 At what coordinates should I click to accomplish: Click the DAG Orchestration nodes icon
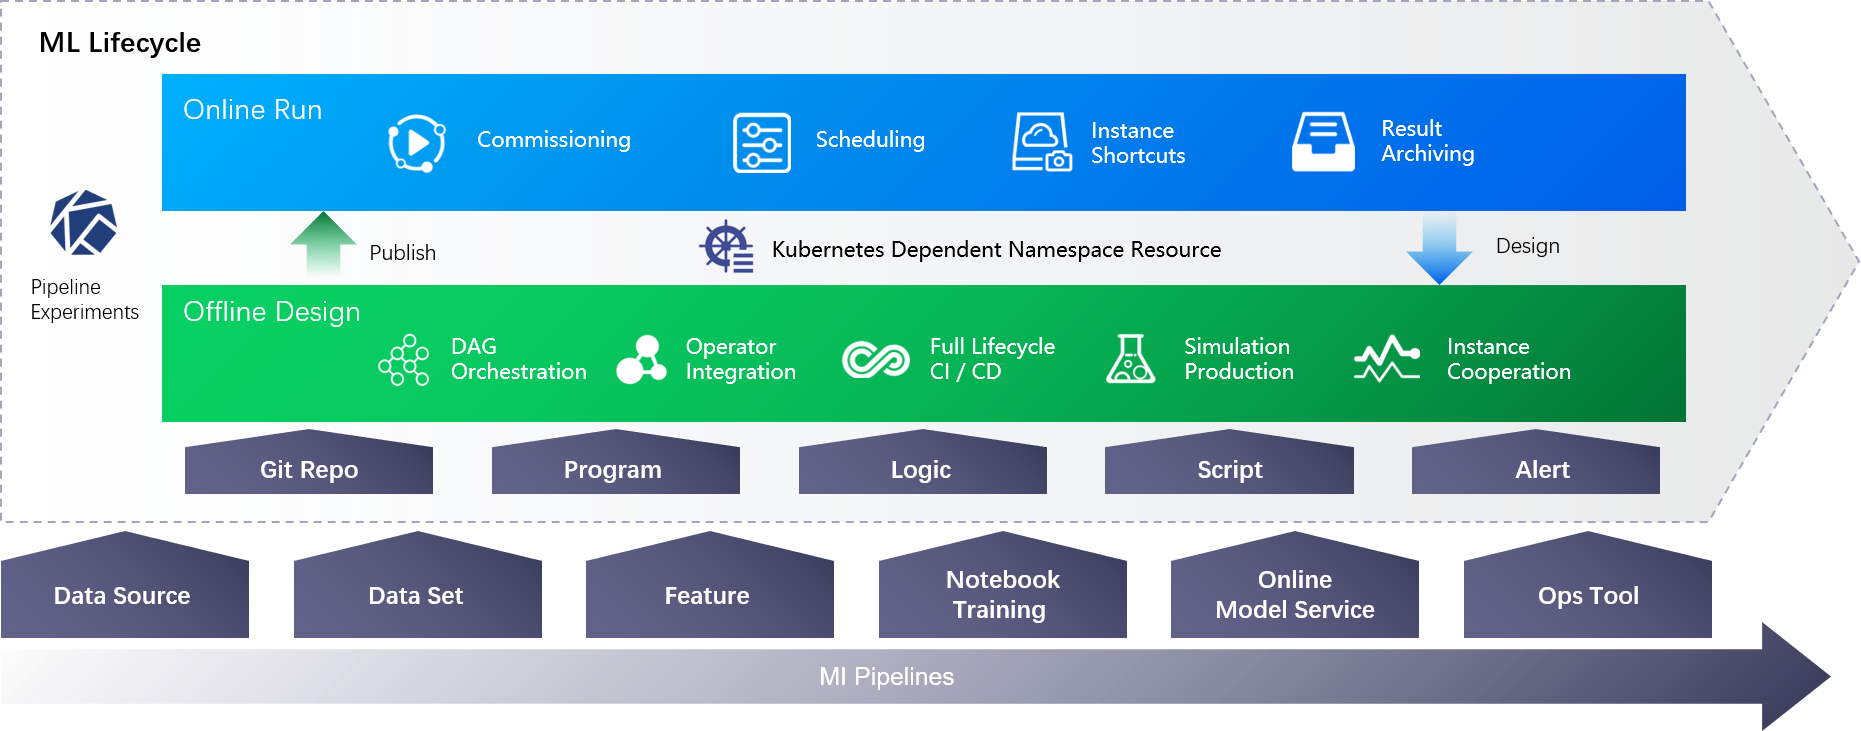(404, 360)
